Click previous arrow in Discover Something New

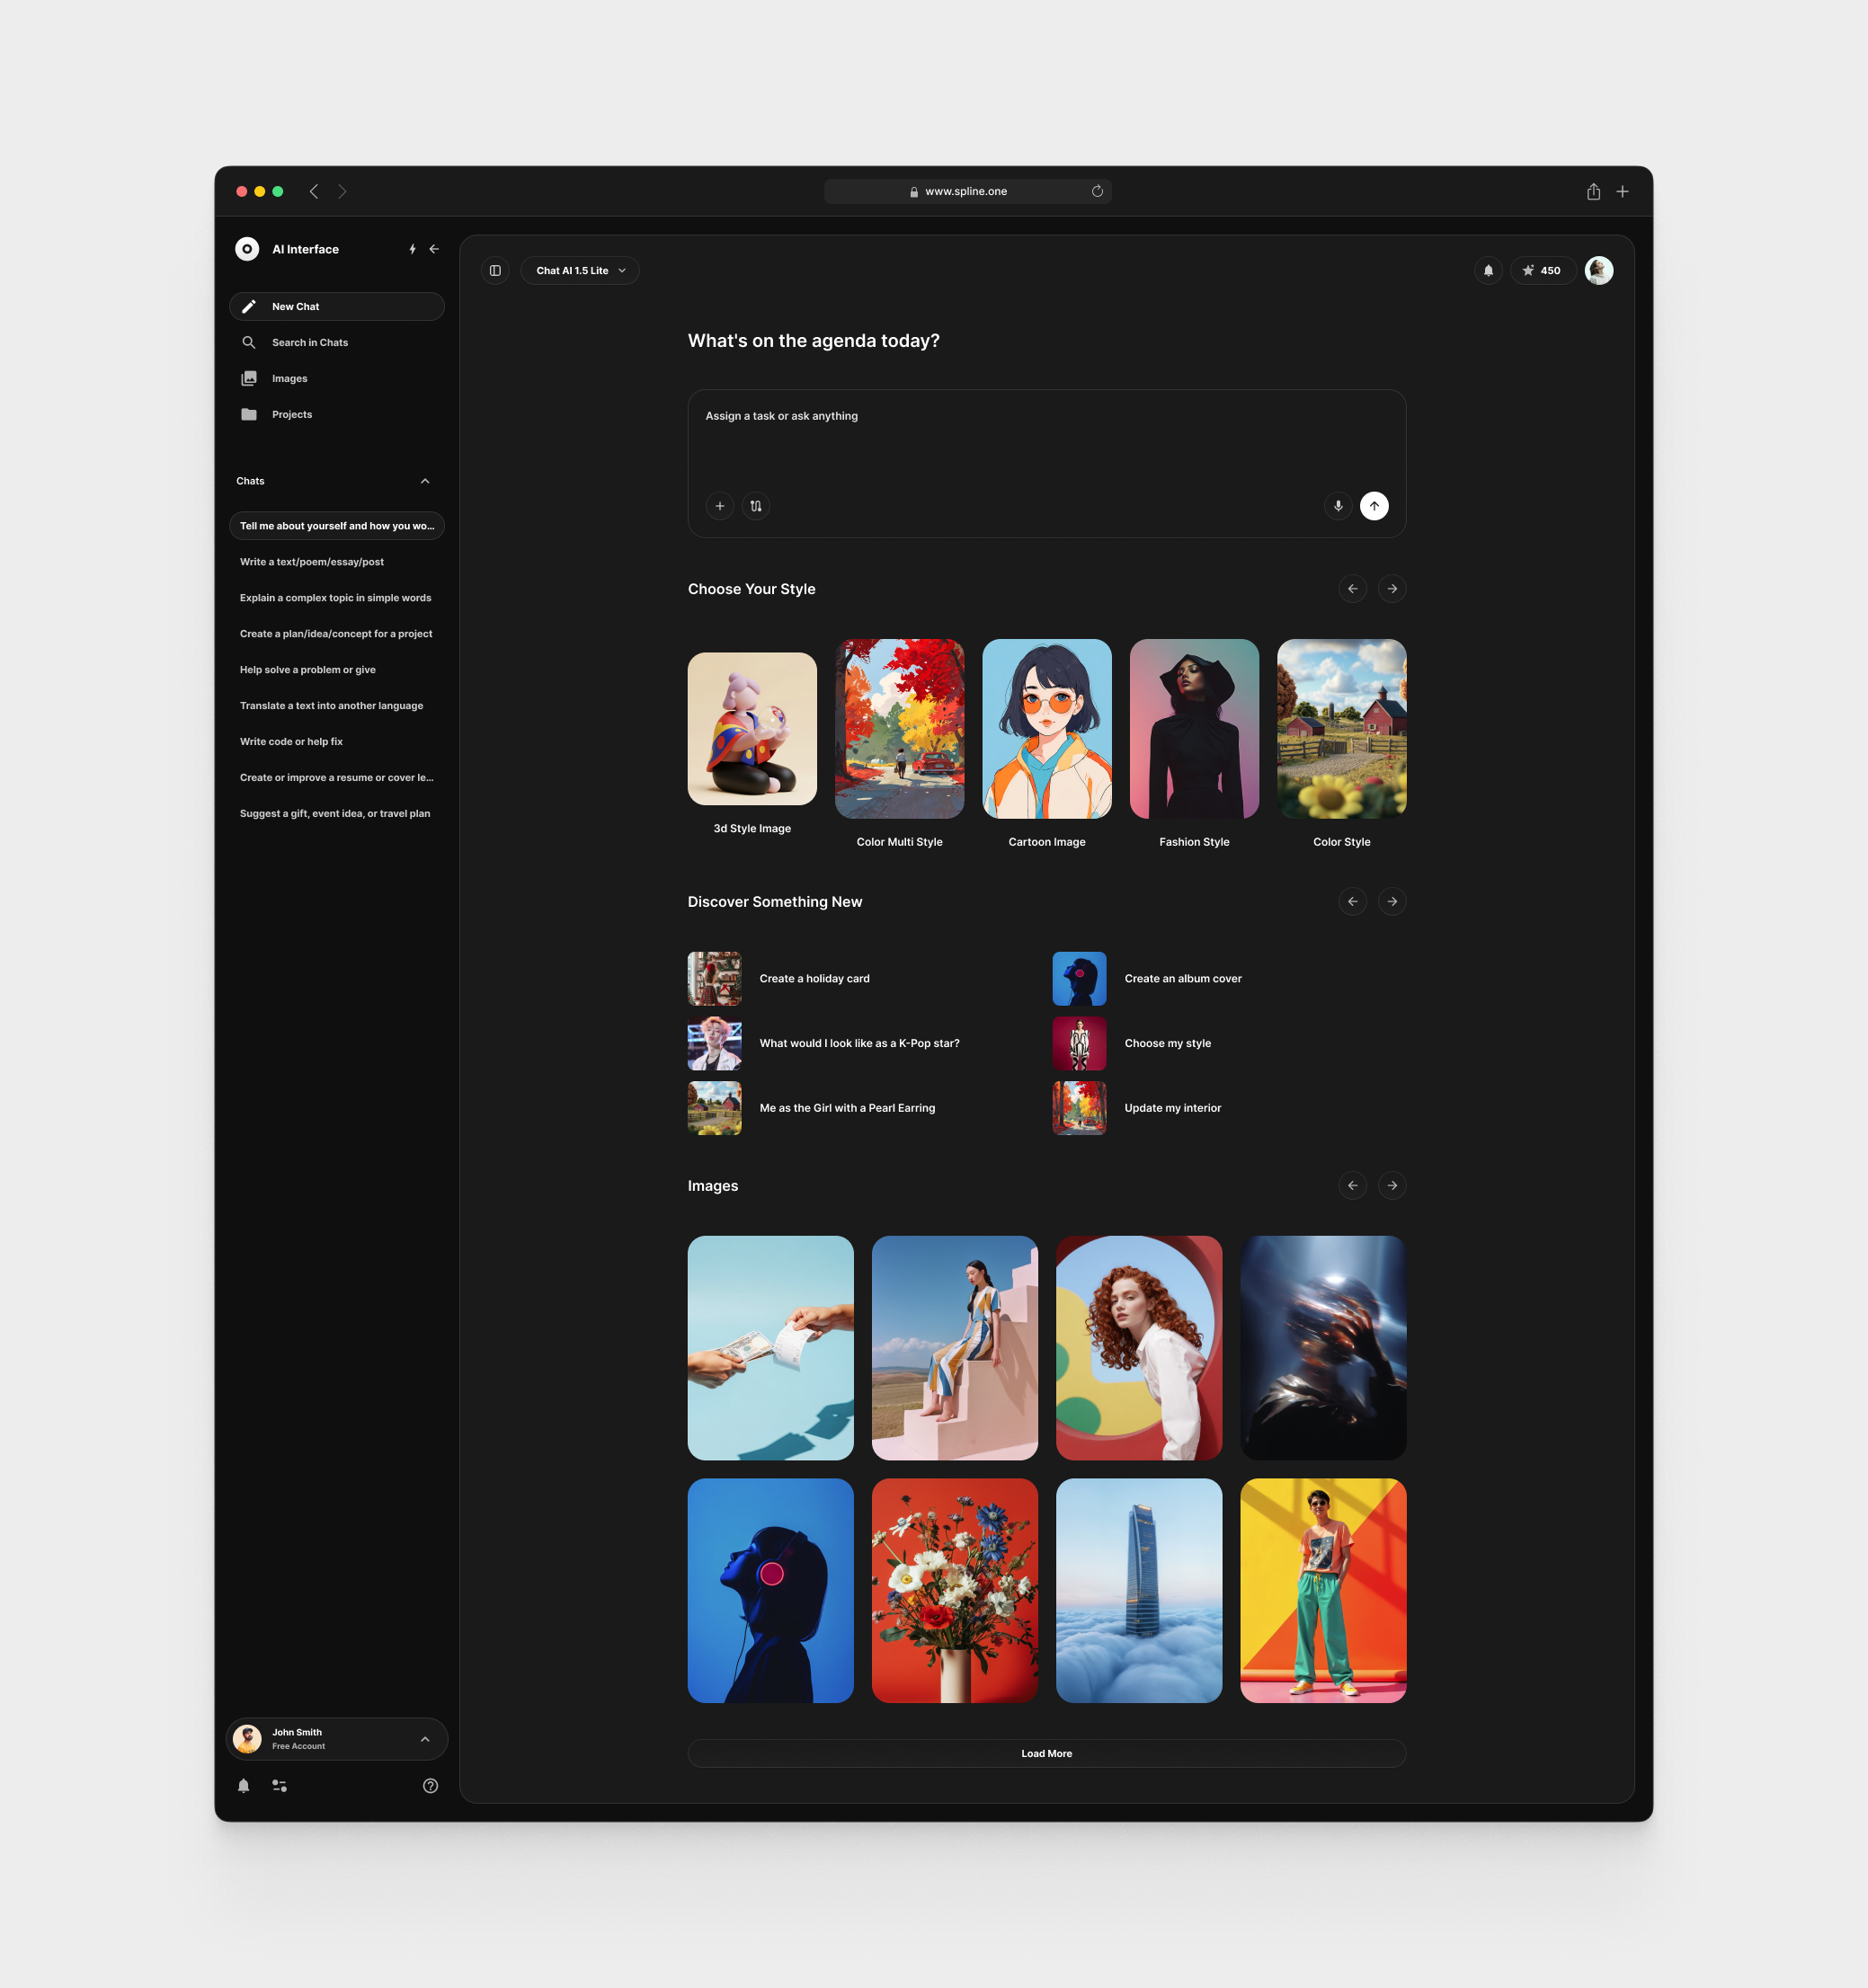tap(1352, 902)
